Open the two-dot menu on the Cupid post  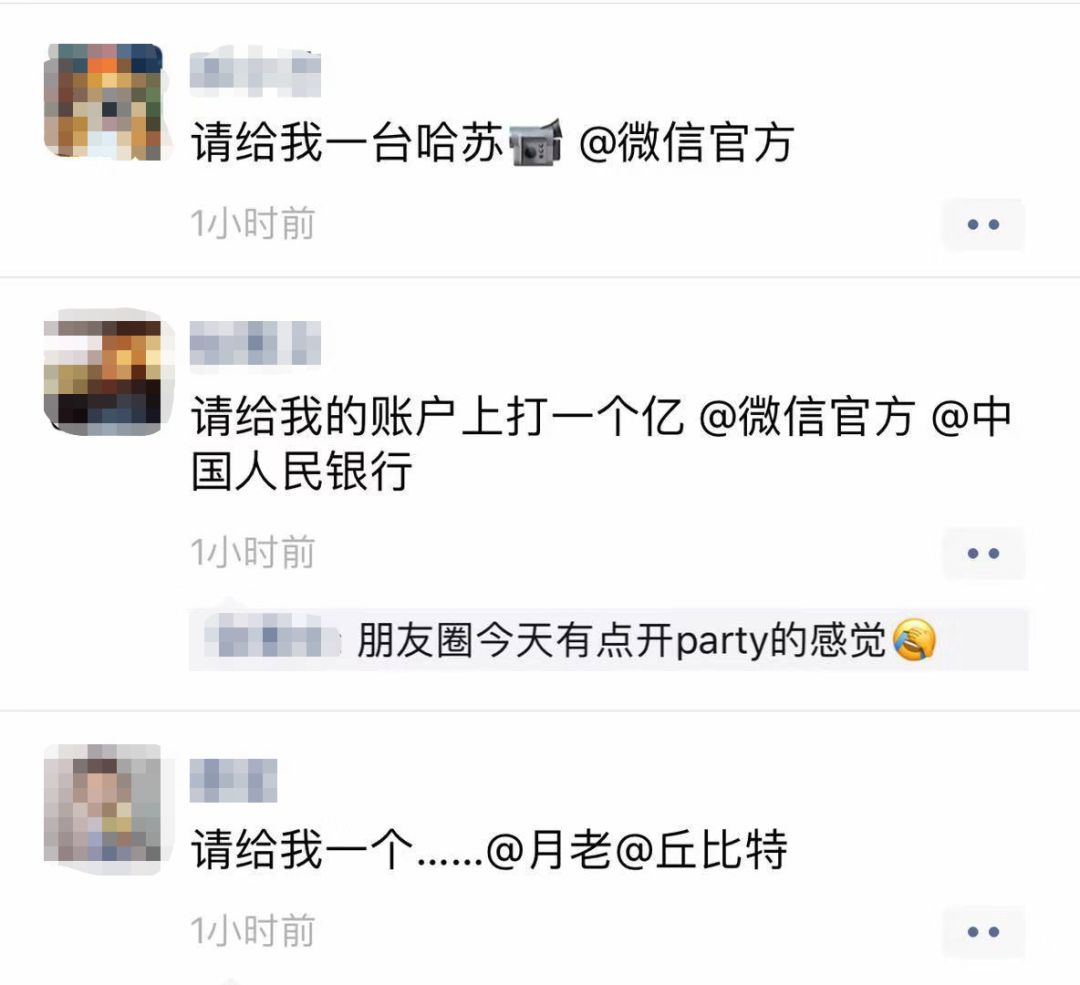(983, 932)
